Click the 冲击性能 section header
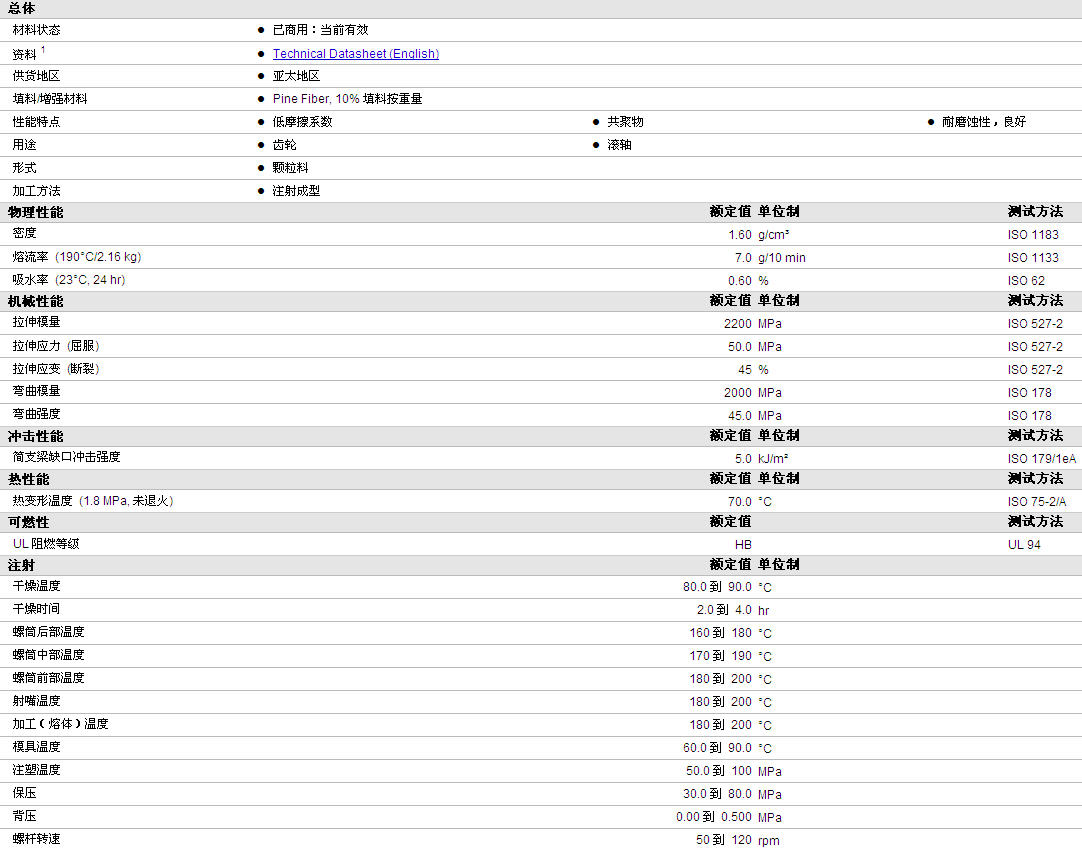The width and height of the screenshot is (1082, 848). [x=35, y=436]
